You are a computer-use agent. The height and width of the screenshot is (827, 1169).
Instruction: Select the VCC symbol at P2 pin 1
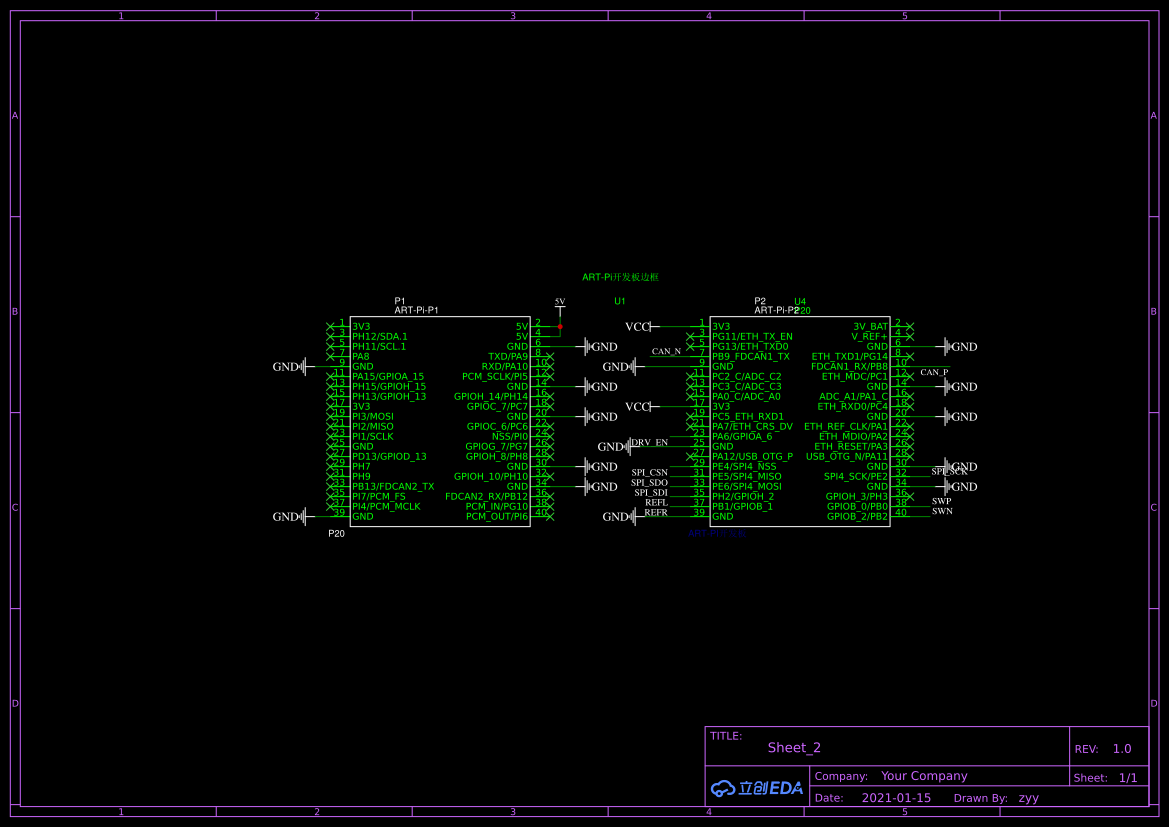[638, 327]
